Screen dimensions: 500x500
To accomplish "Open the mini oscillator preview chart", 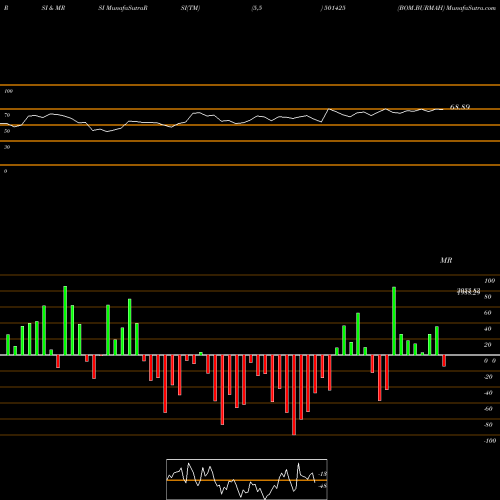I will point(247,479).
